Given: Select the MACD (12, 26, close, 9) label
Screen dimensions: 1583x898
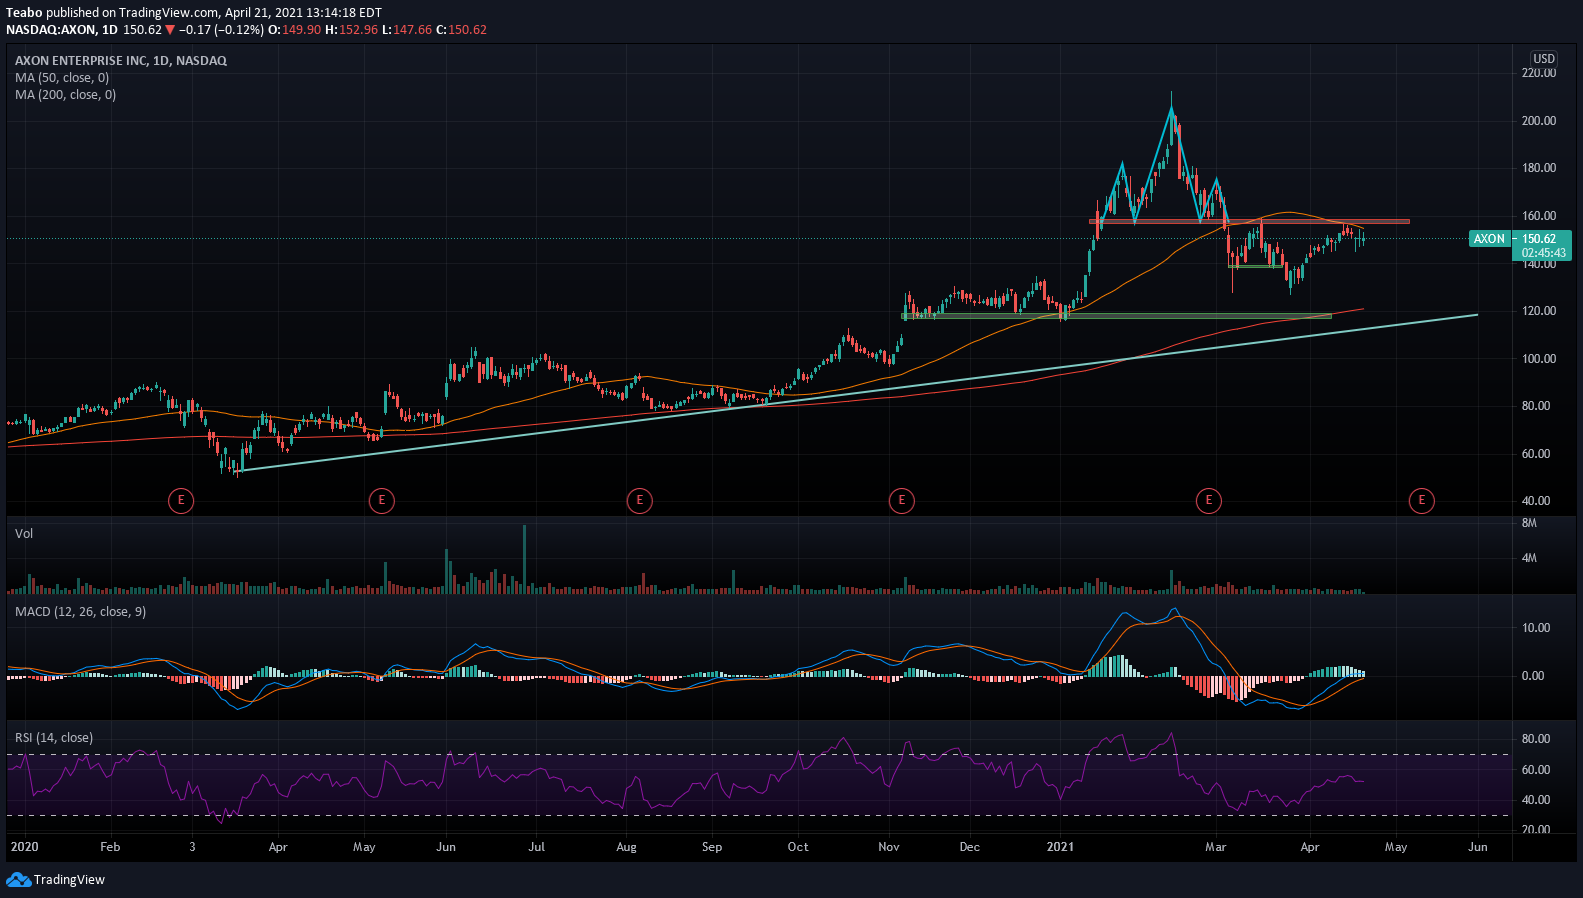Looking at the screenshot, I should point(80,612).
